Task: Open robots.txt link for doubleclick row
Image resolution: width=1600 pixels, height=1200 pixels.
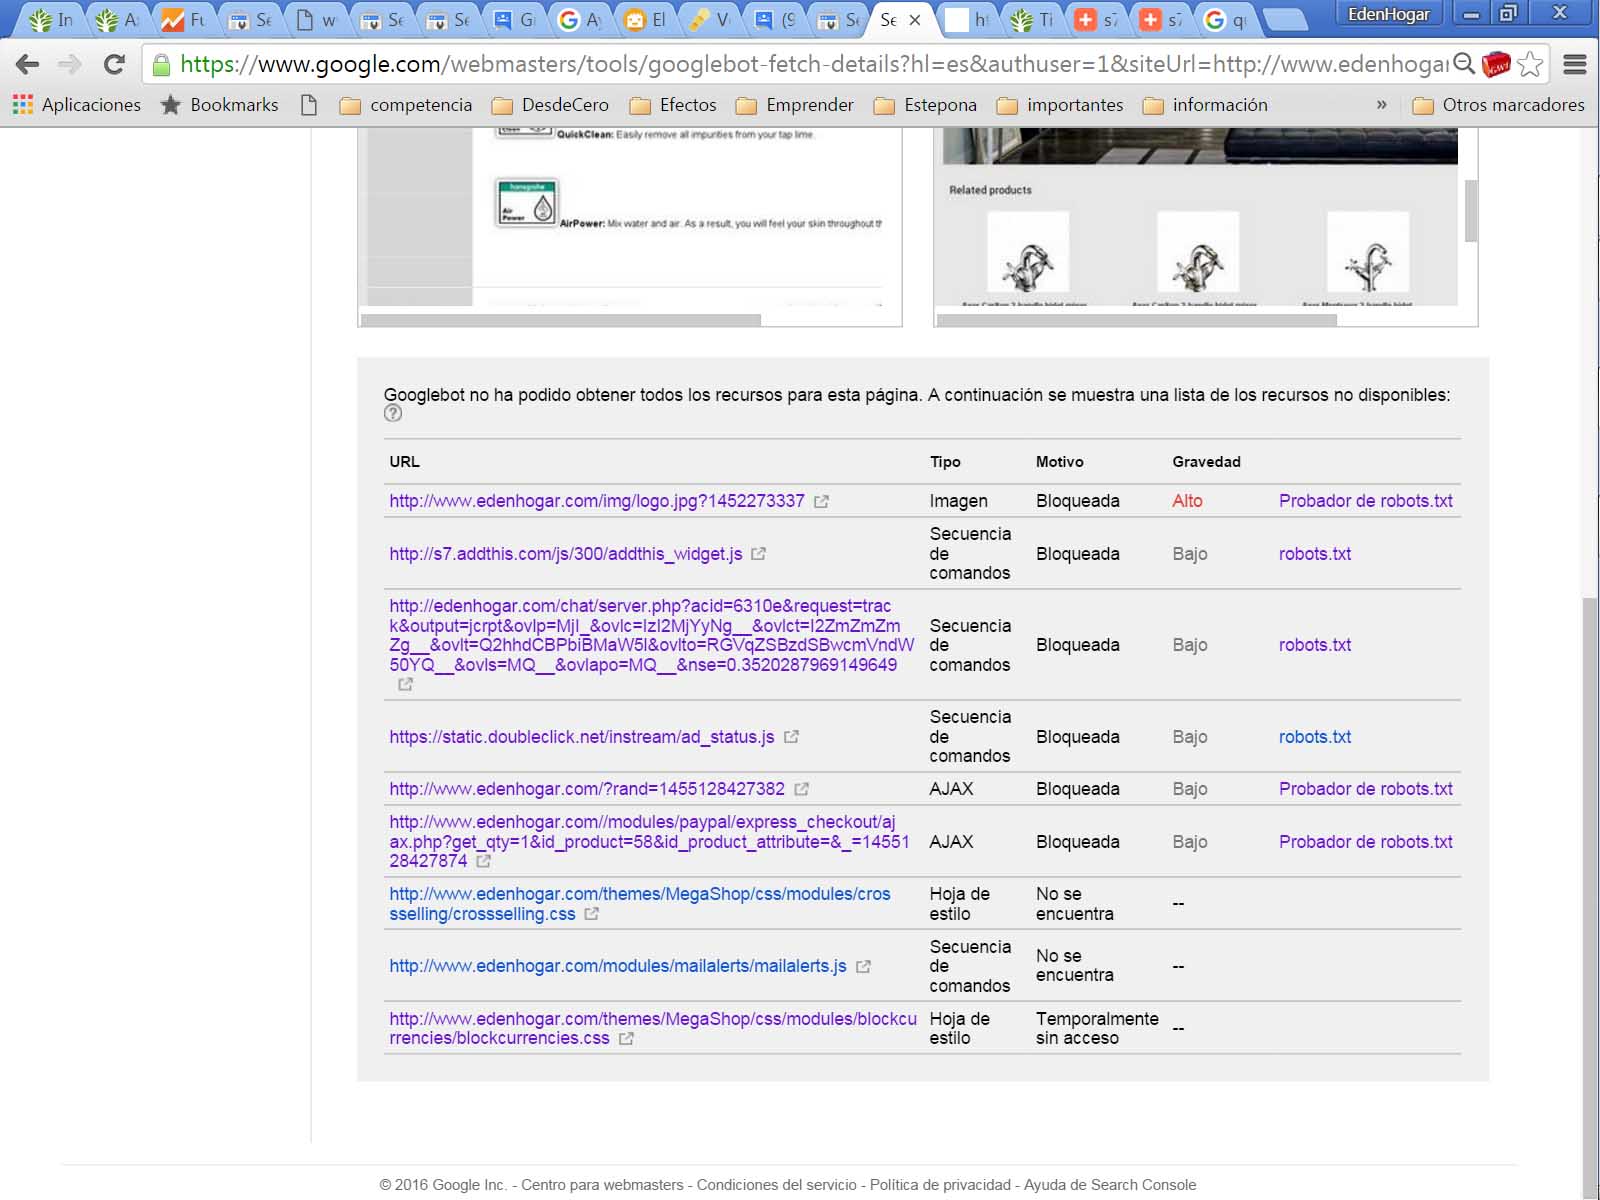Action: click(1315, 737)
